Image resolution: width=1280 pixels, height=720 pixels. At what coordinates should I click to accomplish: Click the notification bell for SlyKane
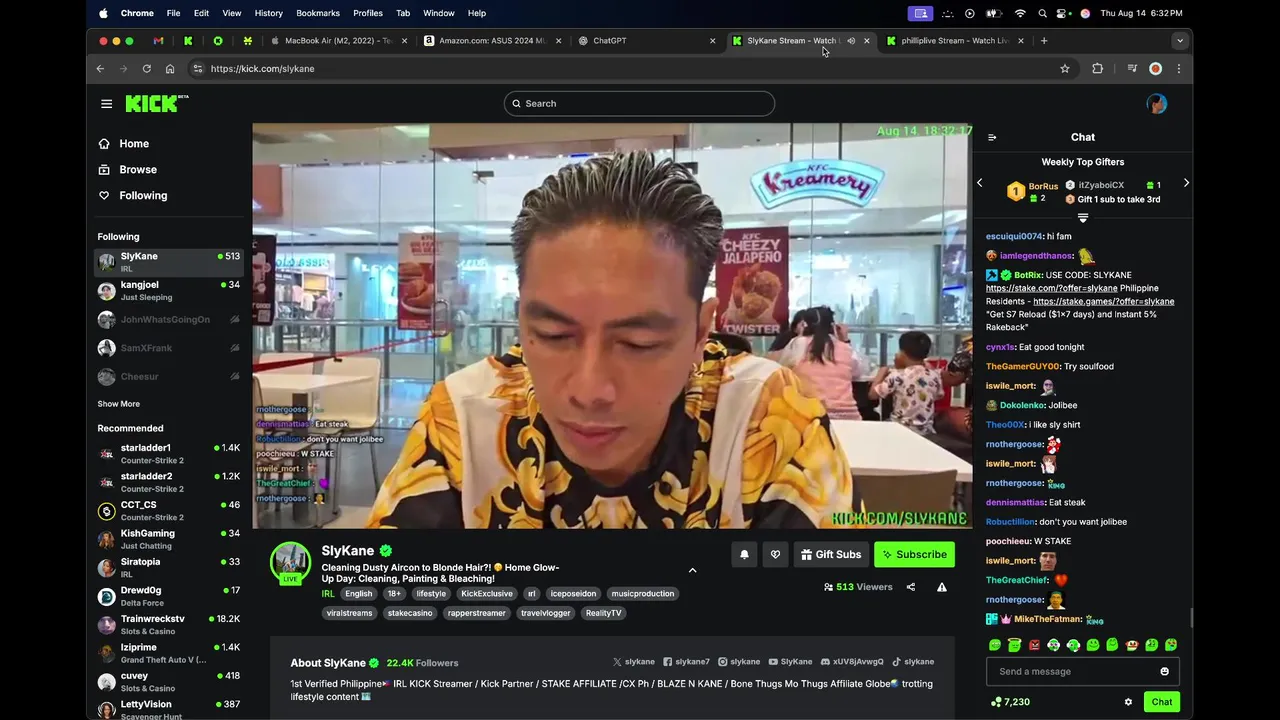tap(744, 555)
